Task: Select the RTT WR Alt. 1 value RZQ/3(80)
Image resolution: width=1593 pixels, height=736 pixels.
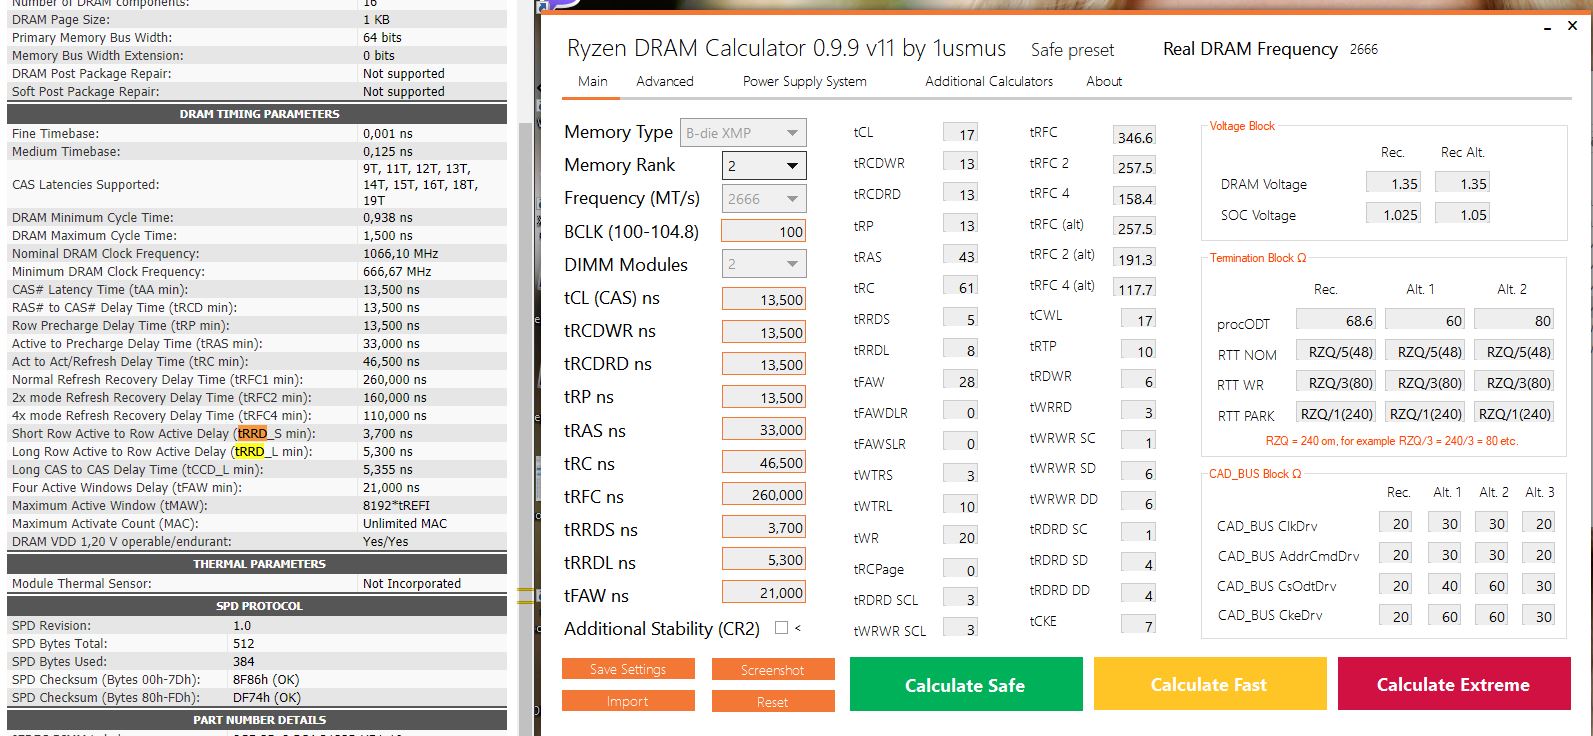Action: tap(1425, 382)
